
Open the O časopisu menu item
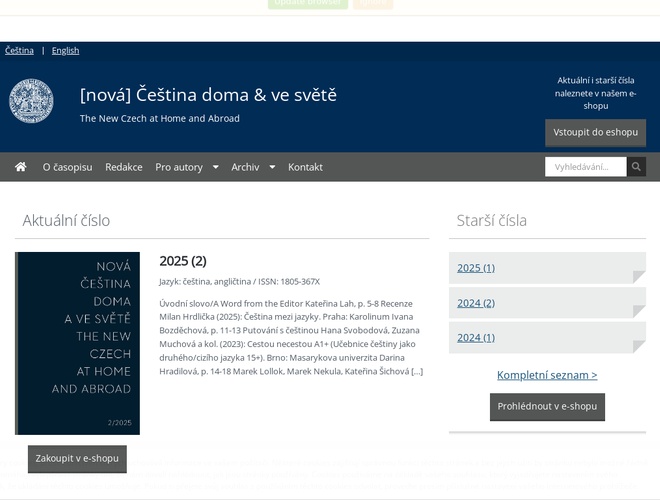[x=67, y=167]
